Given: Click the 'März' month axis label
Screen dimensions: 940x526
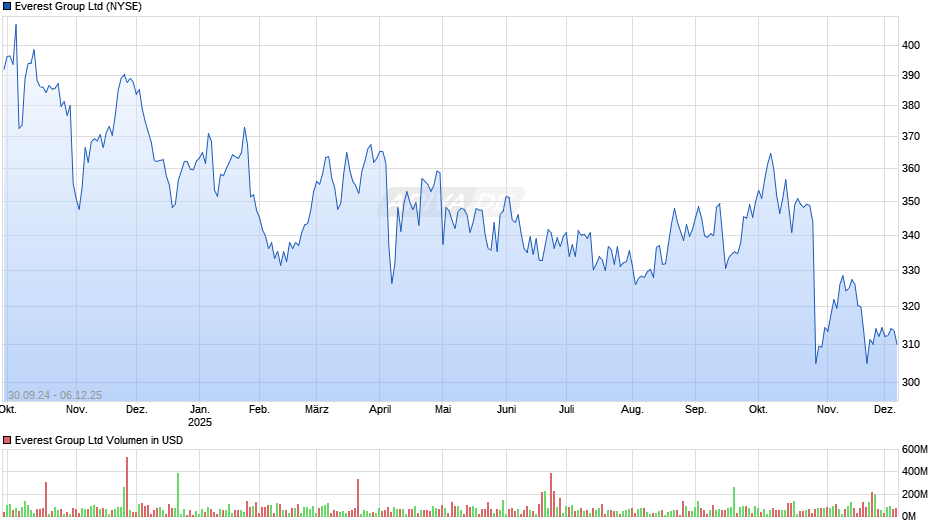Looking at the screenshot, I should pos(317,410).
